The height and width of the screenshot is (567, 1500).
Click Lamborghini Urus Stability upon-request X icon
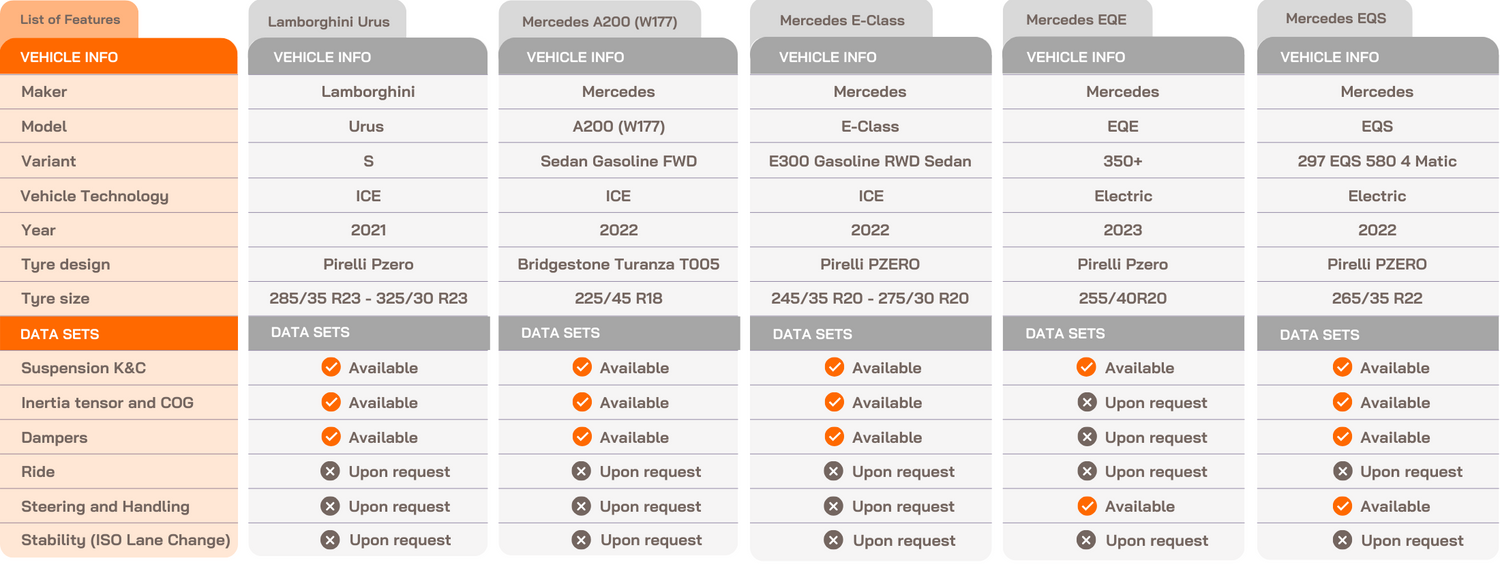pos(330,540)
